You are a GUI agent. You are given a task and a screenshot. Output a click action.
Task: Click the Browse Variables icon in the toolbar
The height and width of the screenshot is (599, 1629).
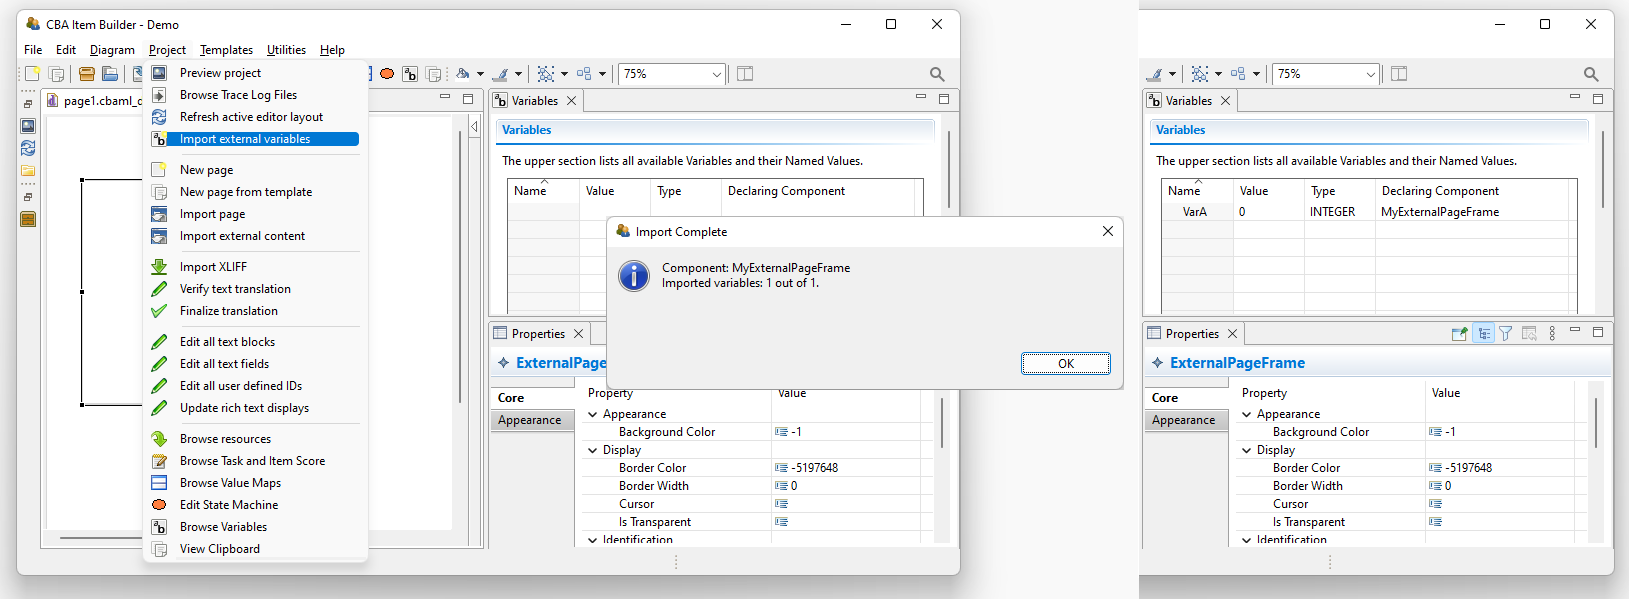tap(410, 74)
